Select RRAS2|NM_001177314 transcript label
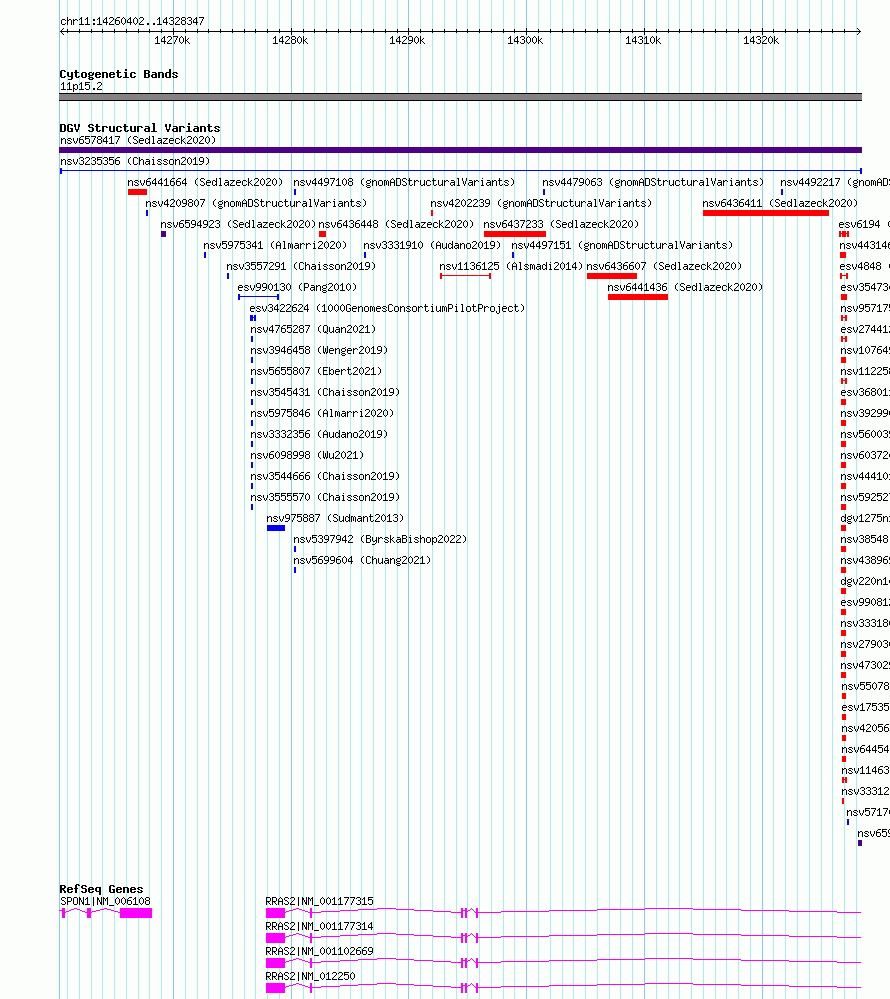The image size is (890, 999). 320,926
